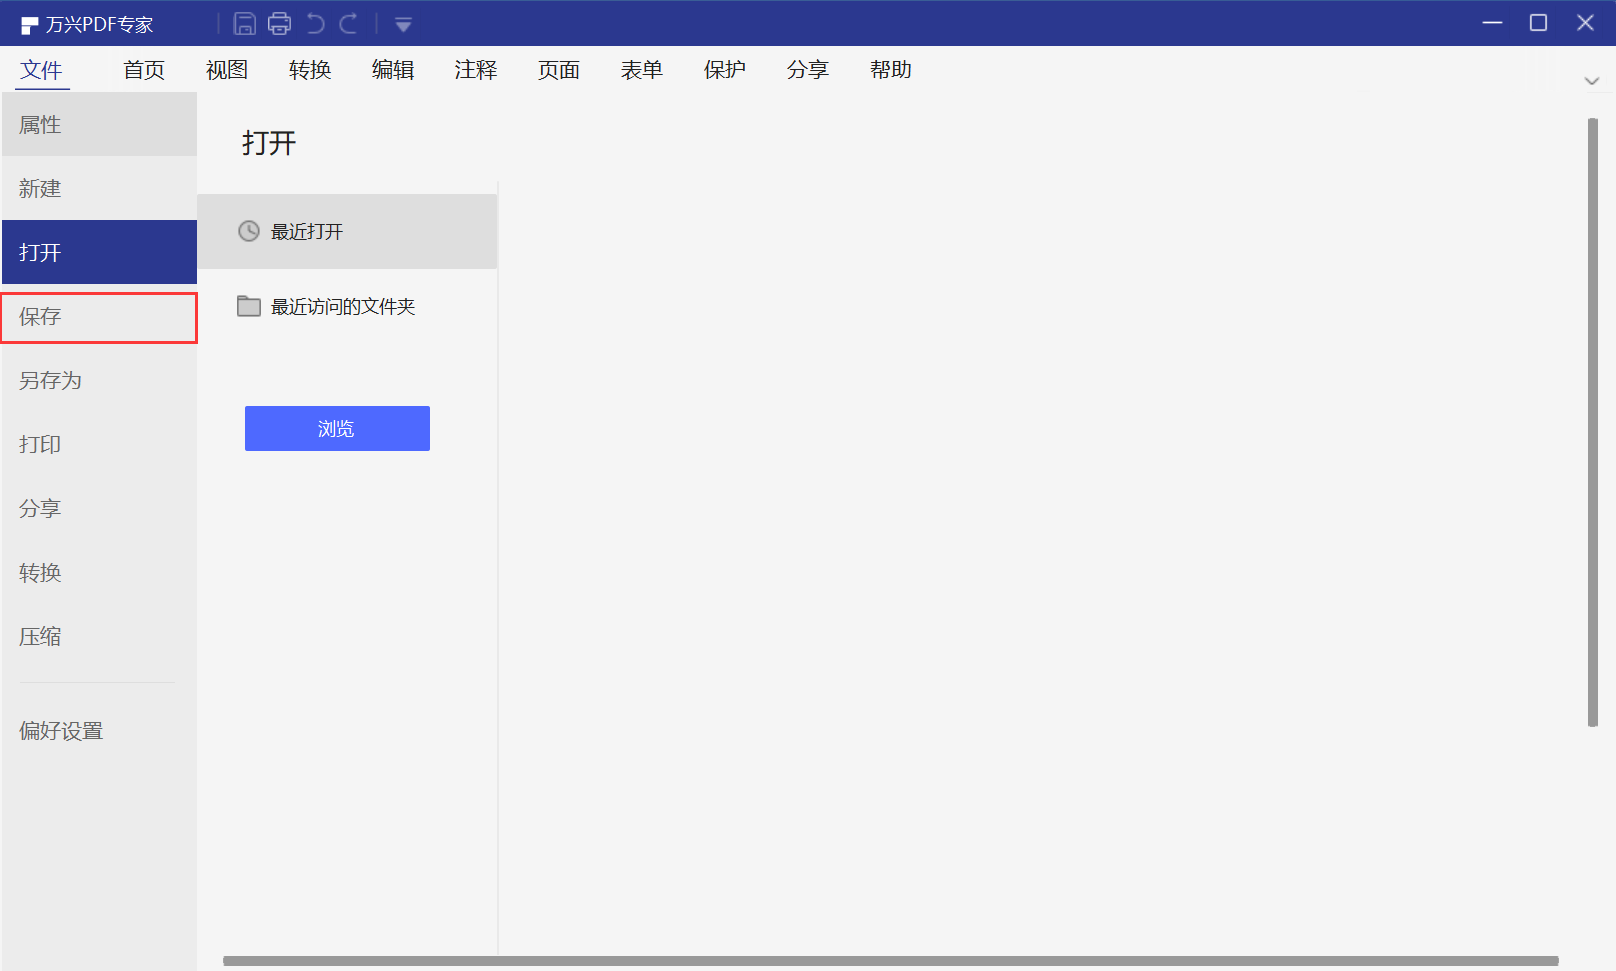
Task: Click the Print icon in the quick access toolbar
Action: (279, 22)
